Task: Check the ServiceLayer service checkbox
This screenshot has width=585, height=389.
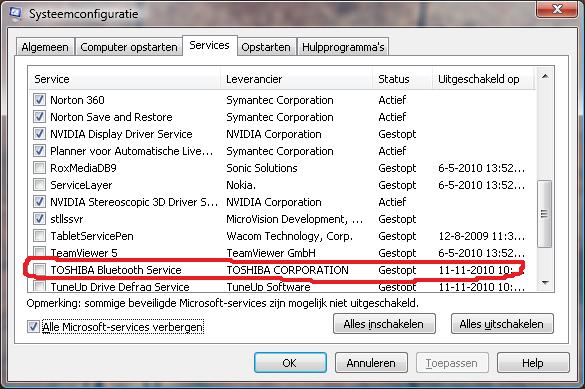Action: pos(39,185)
